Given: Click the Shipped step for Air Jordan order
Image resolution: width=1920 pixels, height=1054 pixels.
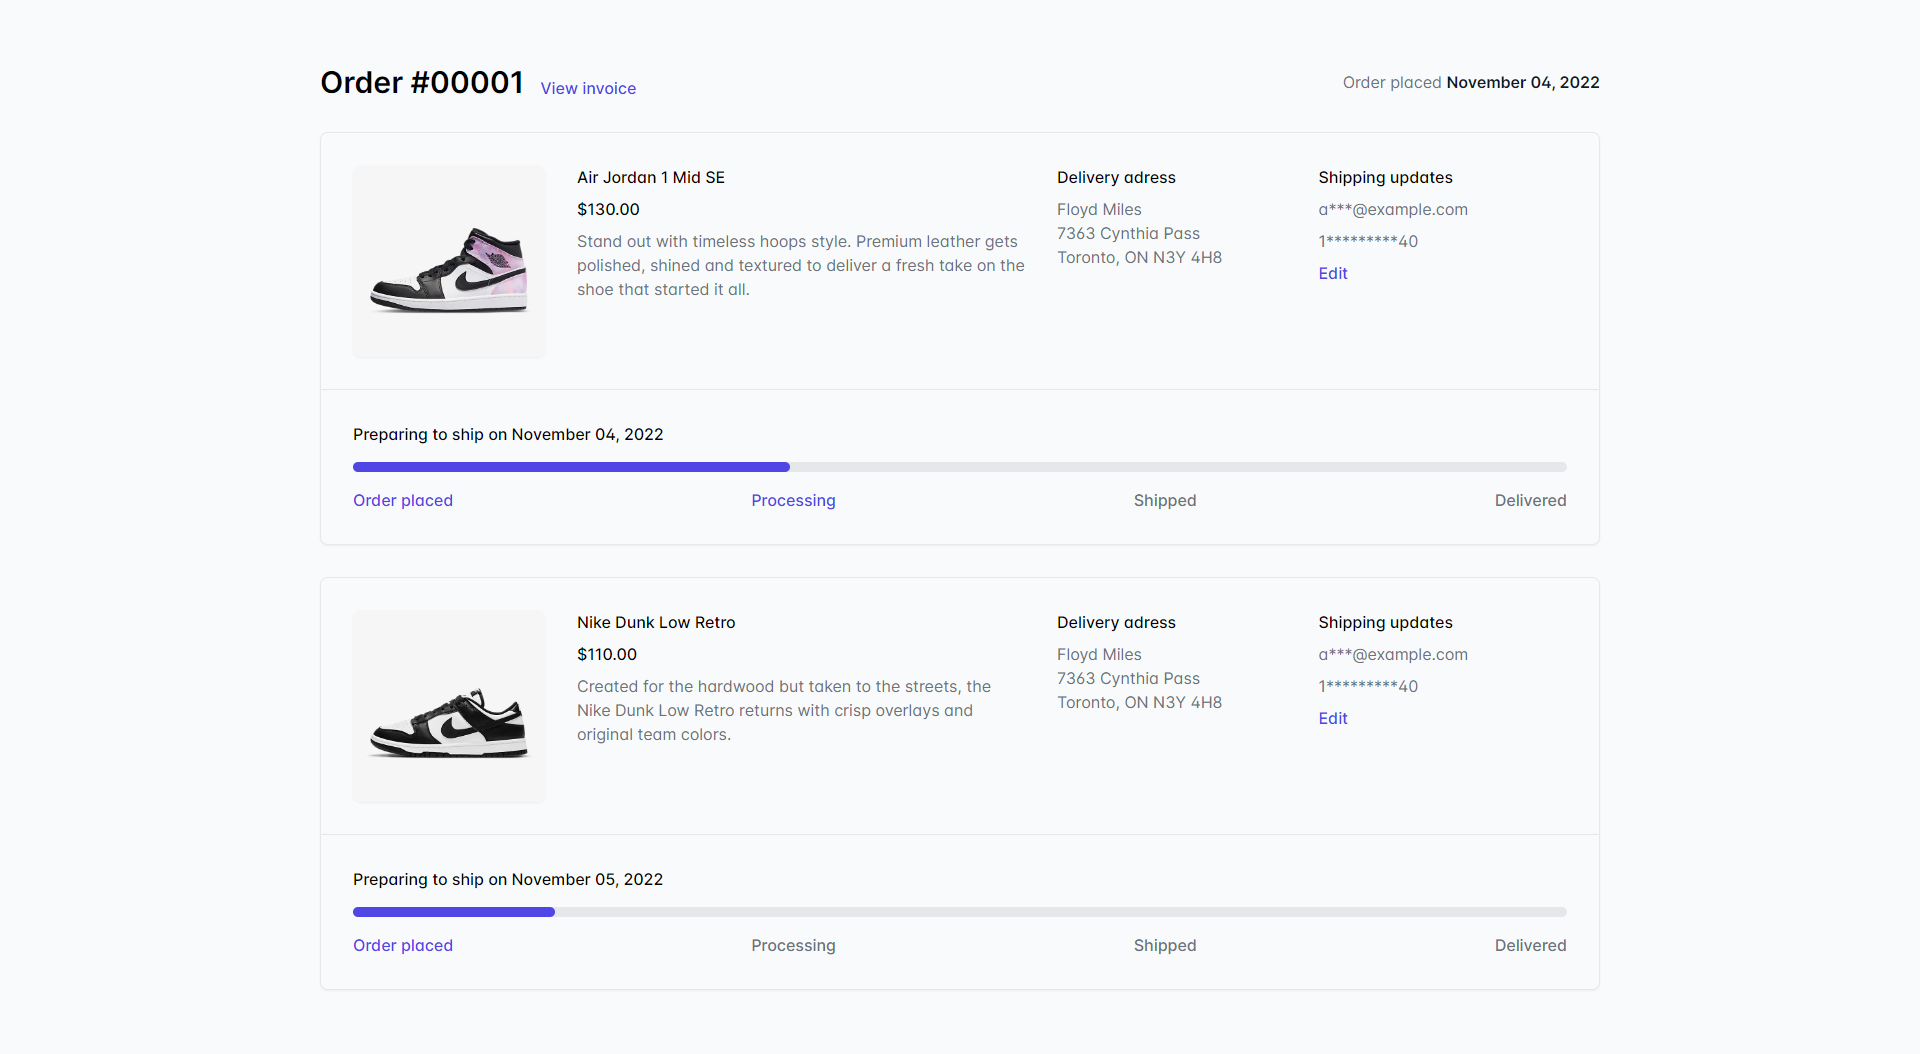Looking at the screenshot, I should 1164,500.
